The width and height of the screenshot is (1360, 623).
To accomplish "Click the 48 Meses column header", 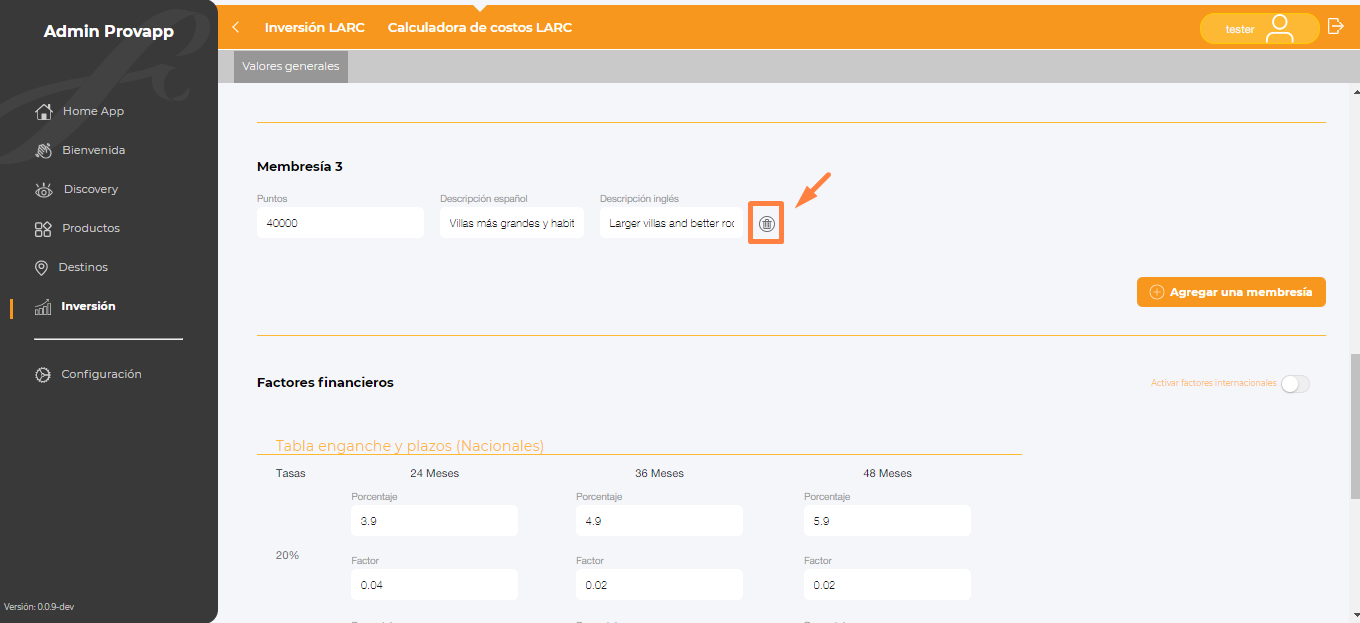I will click(887, 473).
